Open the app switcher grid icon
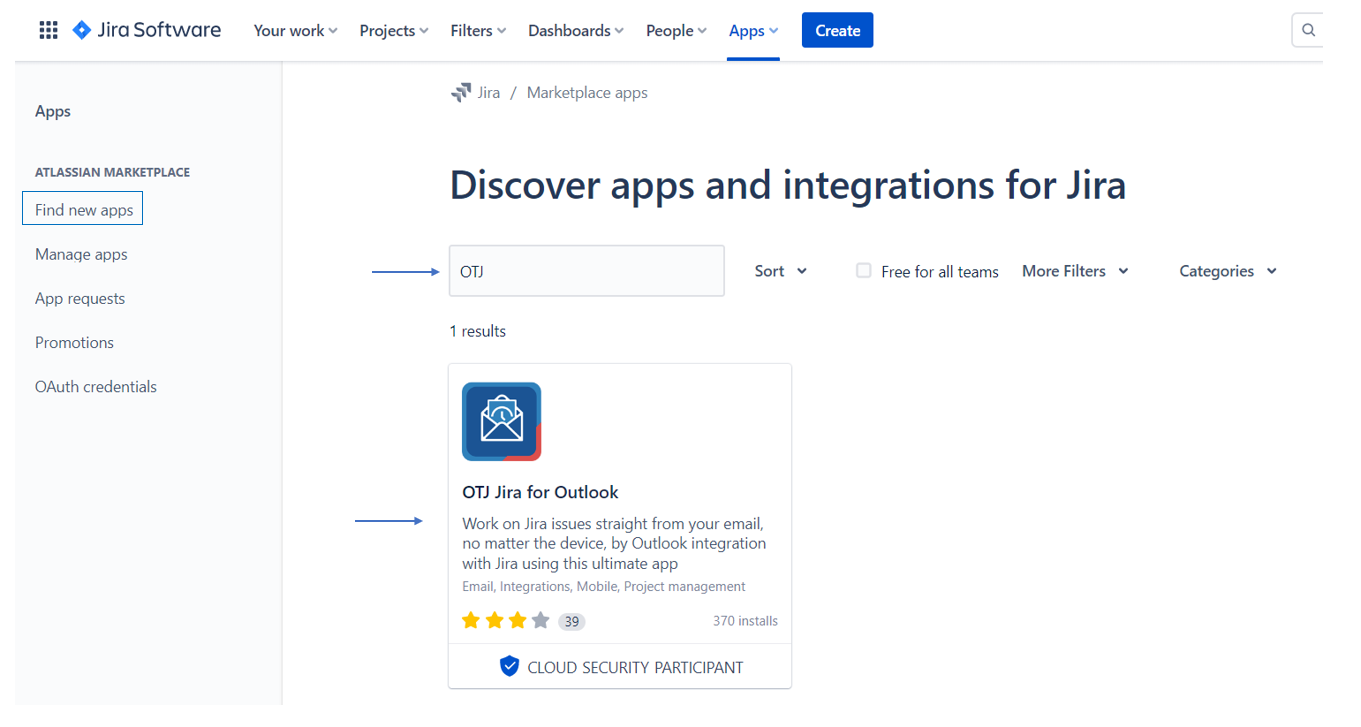Screen dimensions: 1361x727 48,30
